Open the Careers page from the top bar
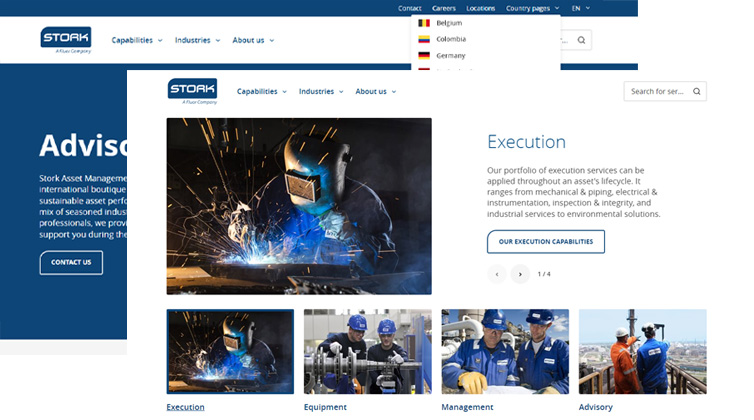Screen dimensions: 754x420 [443, 8]
